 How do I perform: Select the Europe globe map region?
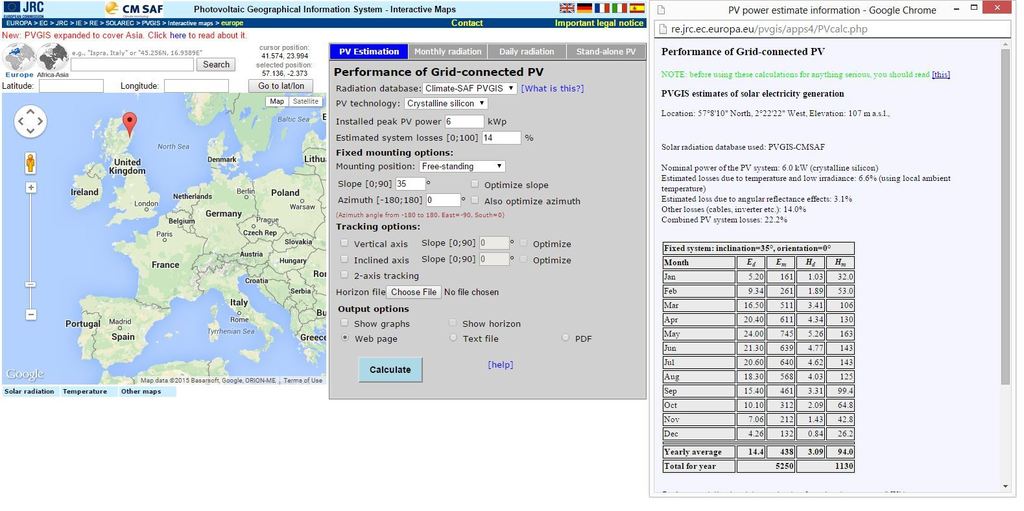(18, 58)
